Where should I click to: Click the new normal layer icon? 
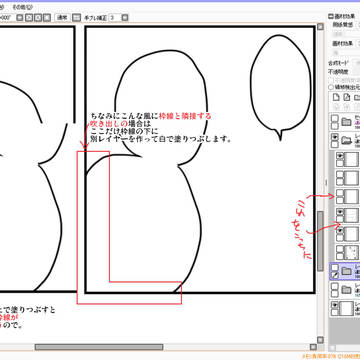click(x=337, y=97)
